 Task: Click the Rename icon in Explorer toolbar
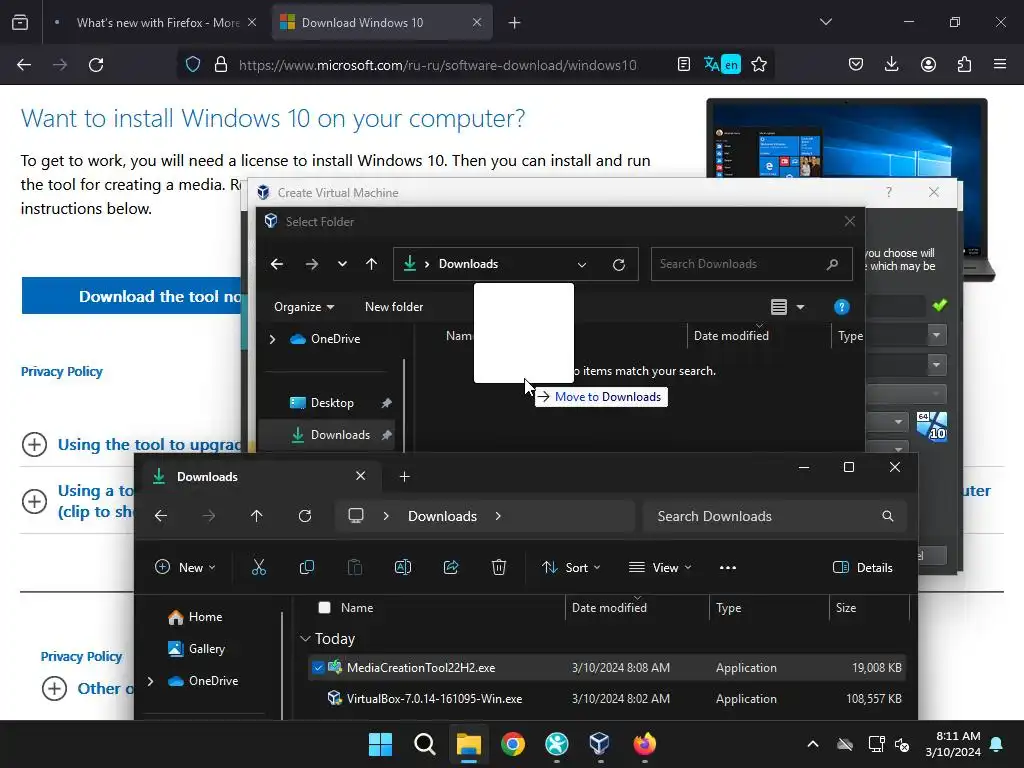(403, 568)
